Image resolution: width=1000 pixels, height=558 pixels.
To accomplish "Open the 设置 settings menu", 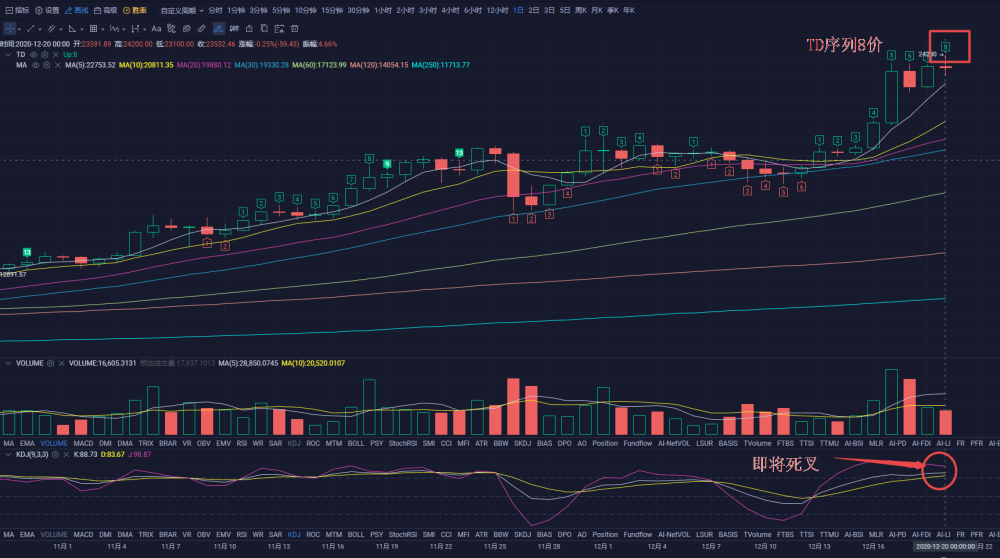I will coord(47,10).
